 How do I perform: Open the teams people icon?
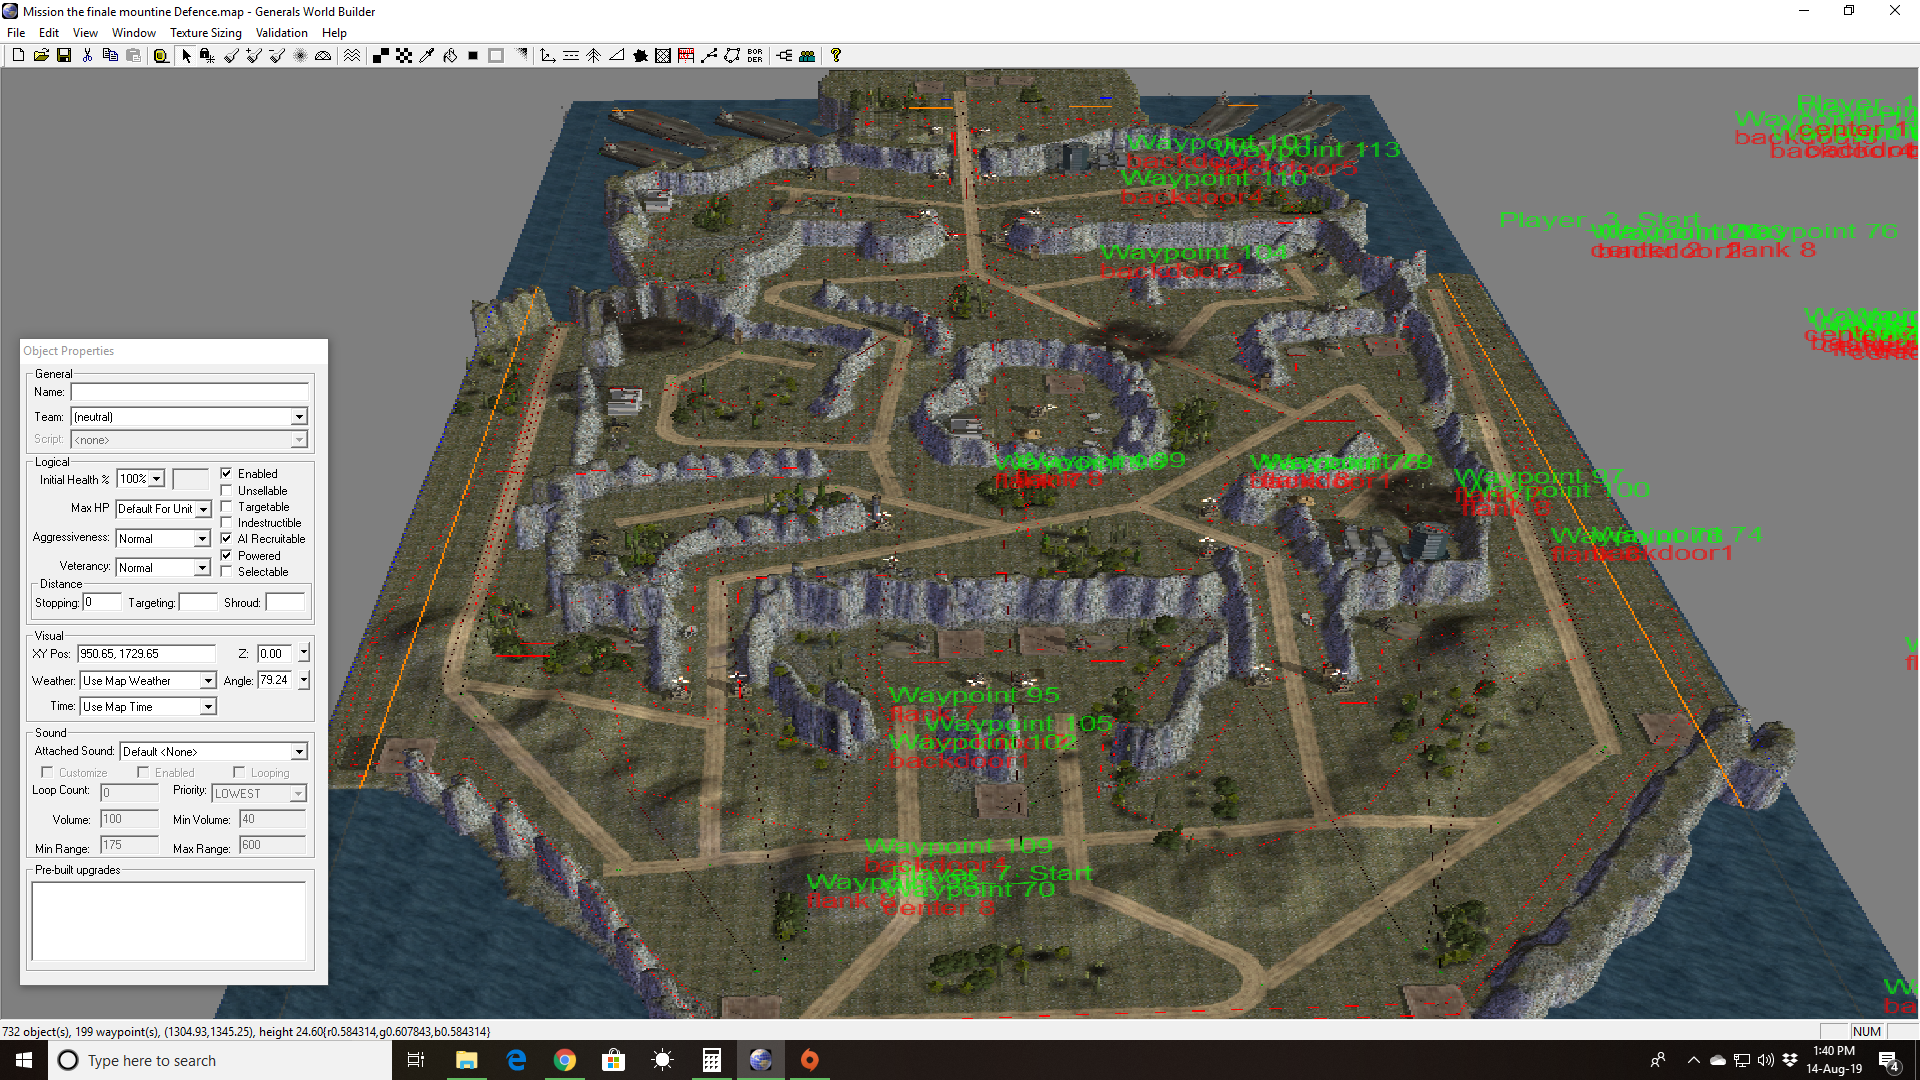[x=807, y=56]
